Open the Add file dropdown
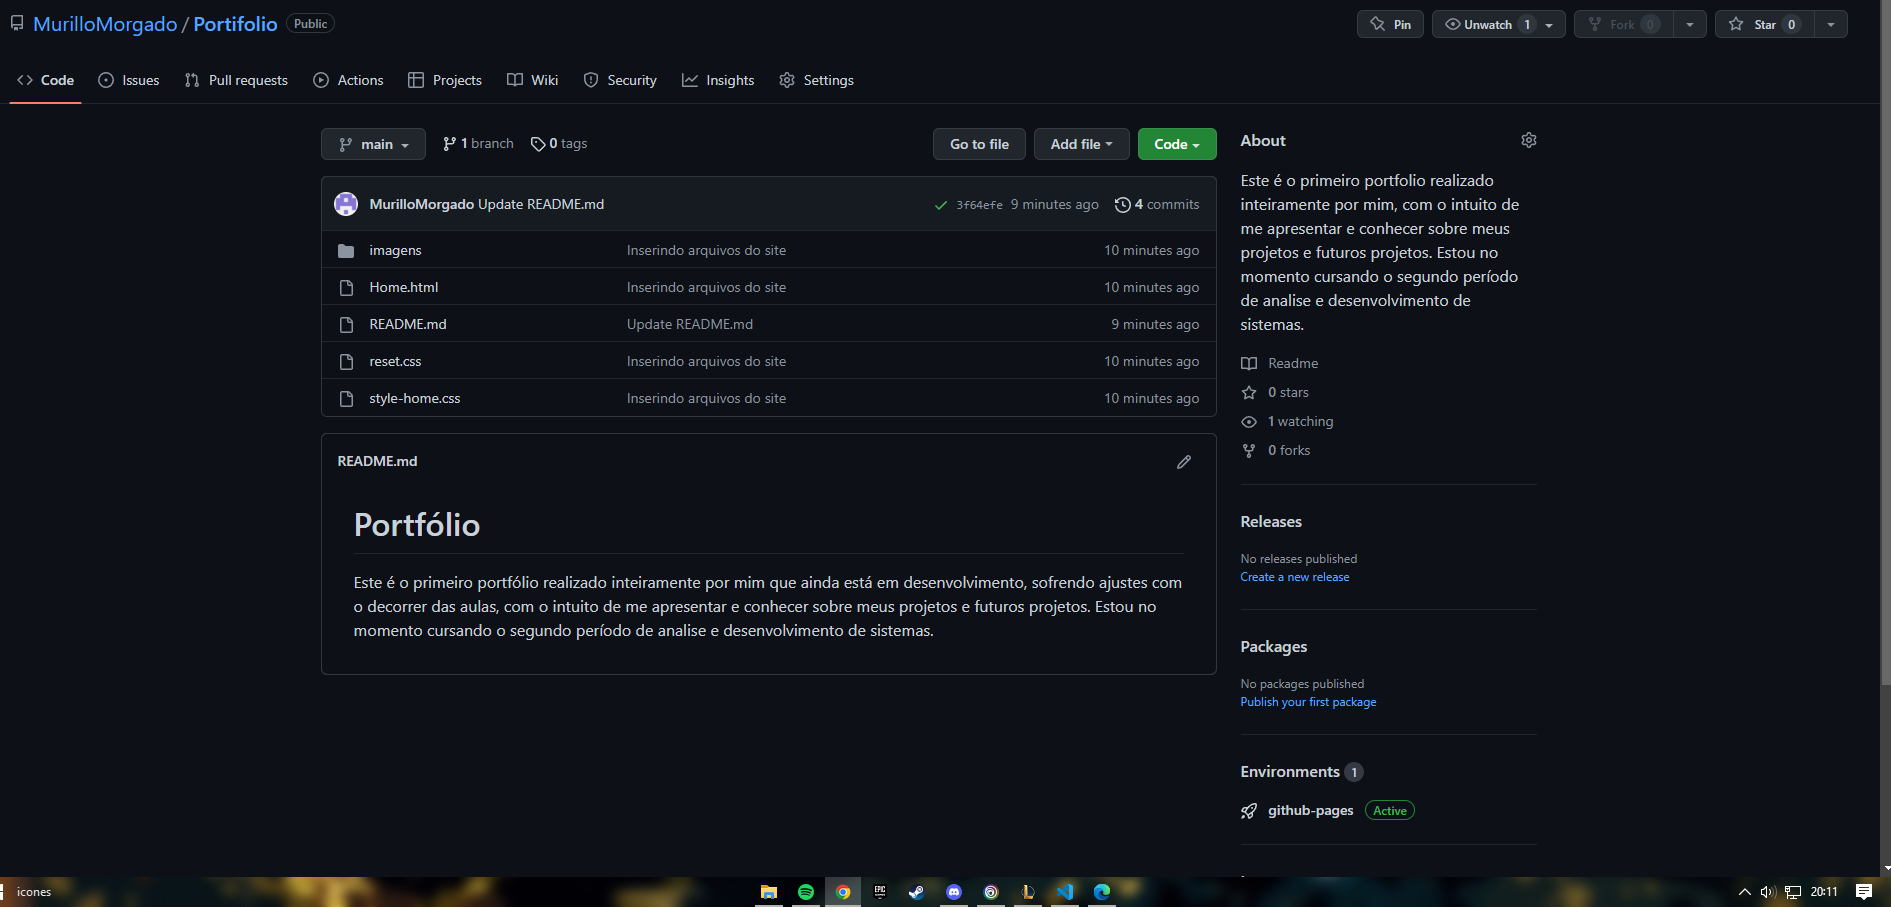1891x907 pixels. click(1081, 144)
